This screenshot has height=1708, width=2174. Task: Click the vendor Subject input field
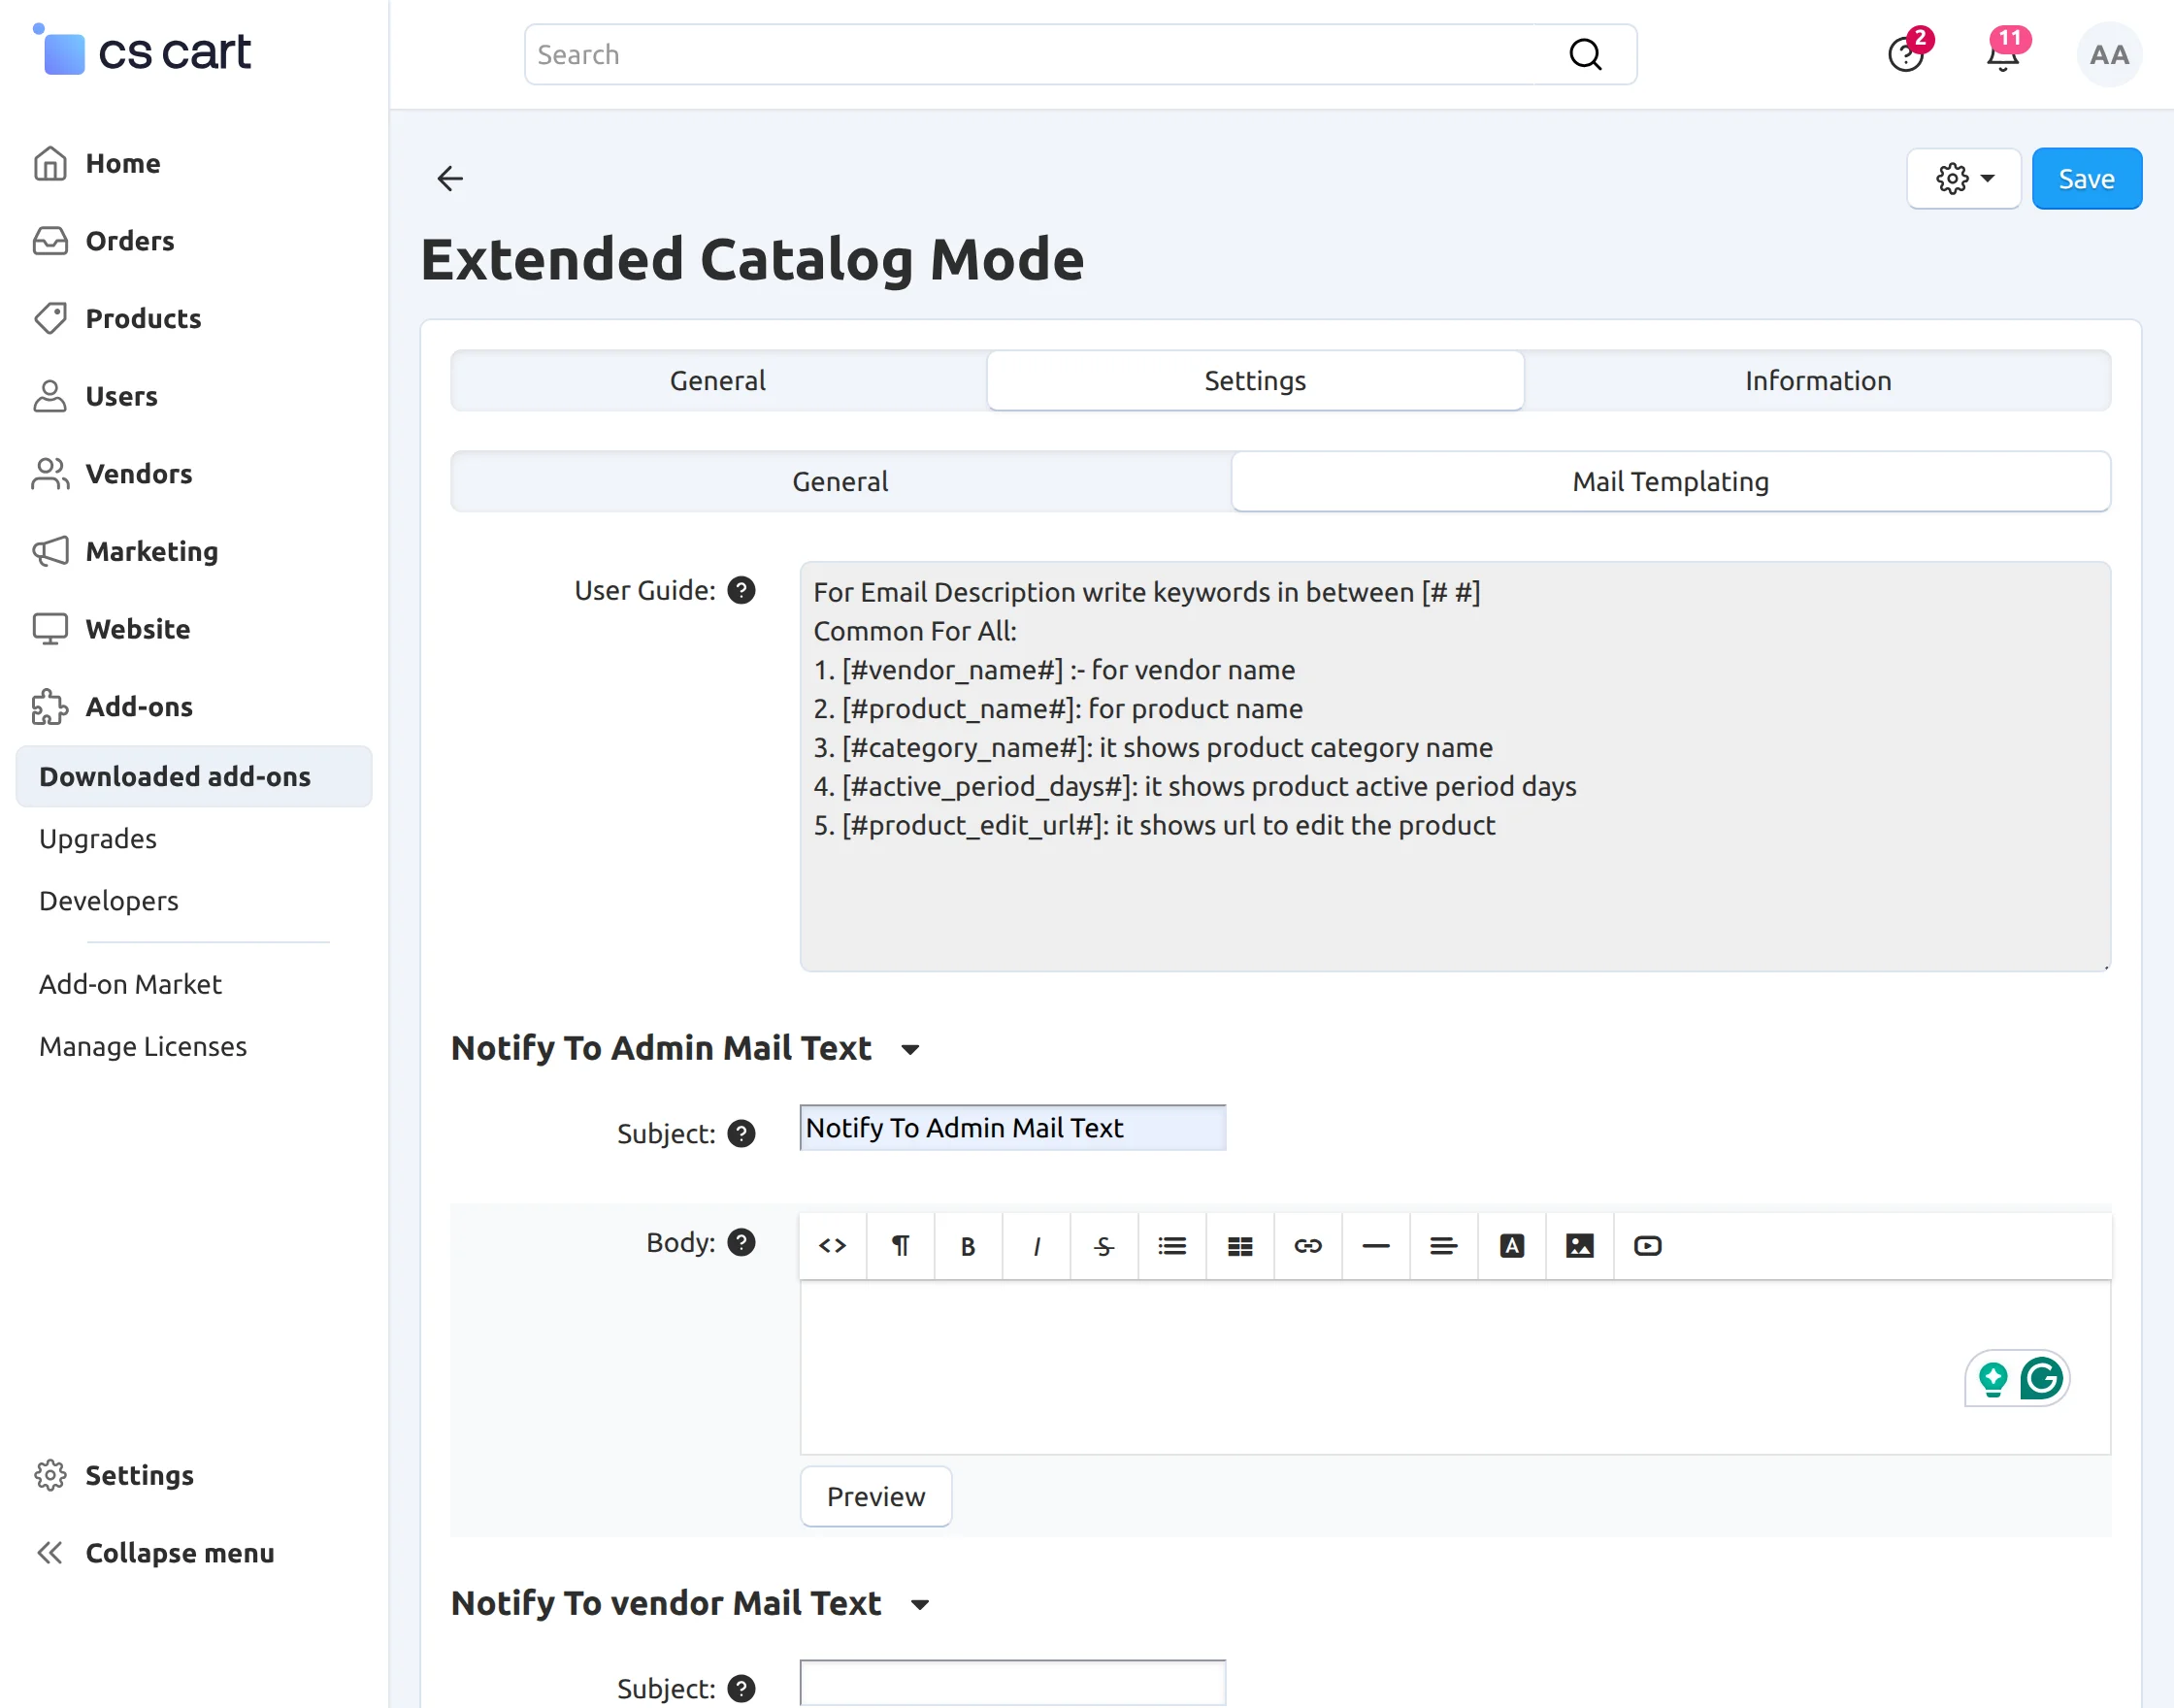pyautogui.click(x=1013, y=1684)
